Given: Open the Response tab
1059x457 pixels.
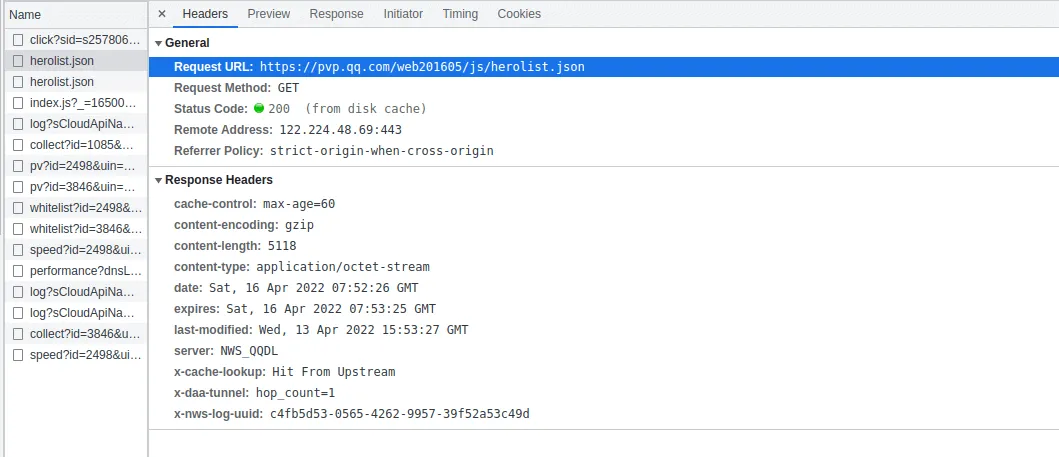Looking at the screenshot, I should tap(336, 14).
